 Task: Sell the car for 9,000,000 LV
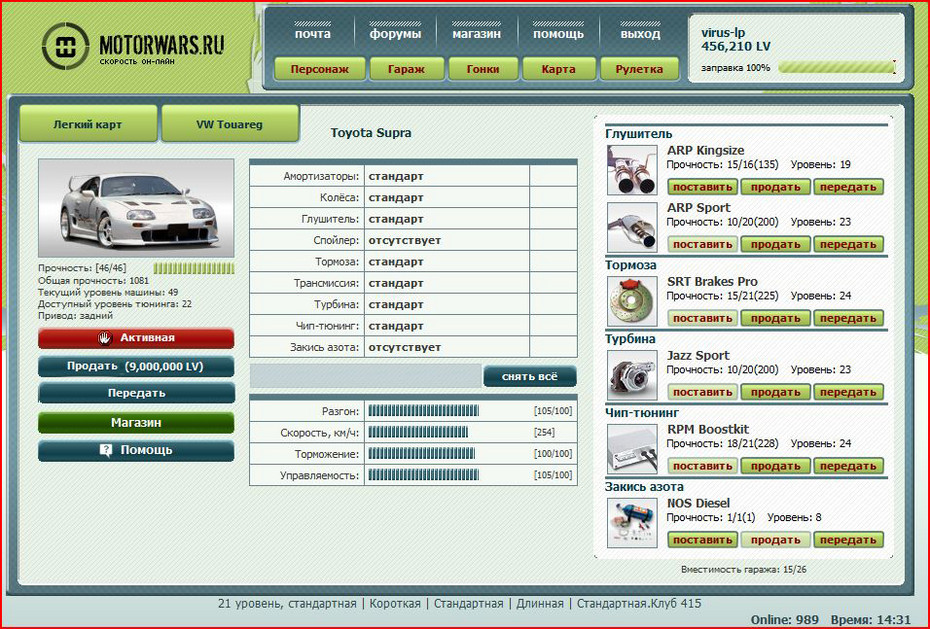tap(136, 366)
